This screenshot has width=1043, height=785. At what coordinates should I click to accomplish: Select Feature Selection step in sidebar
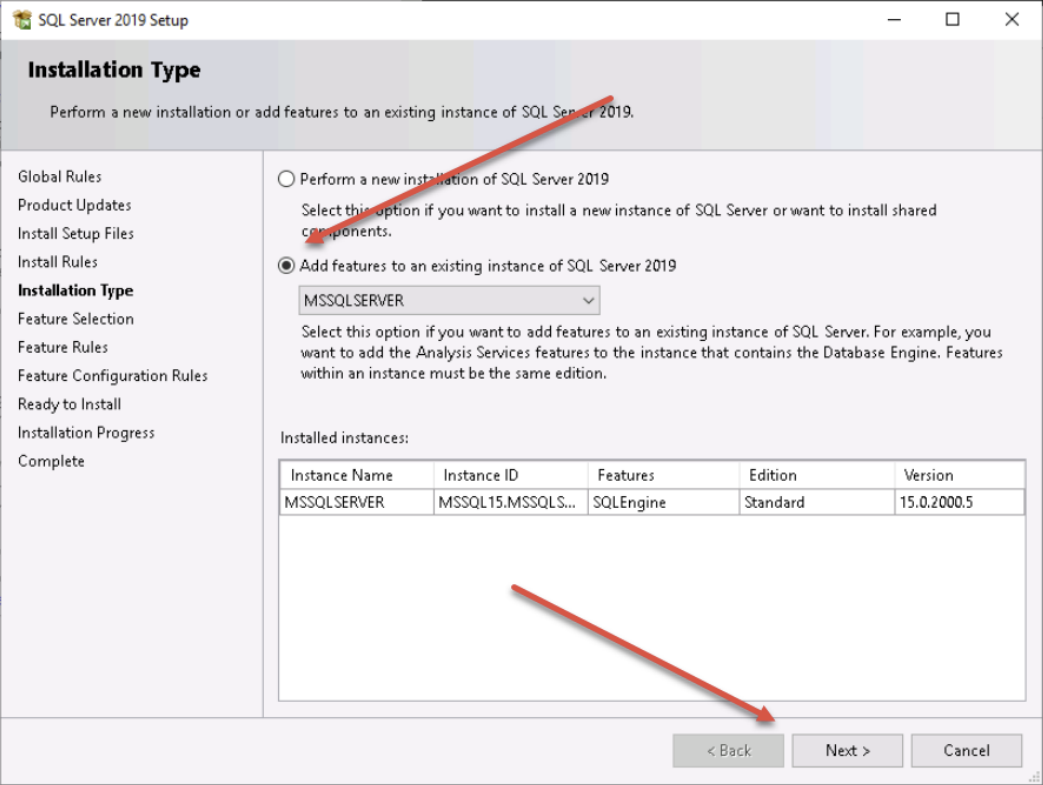76,319
